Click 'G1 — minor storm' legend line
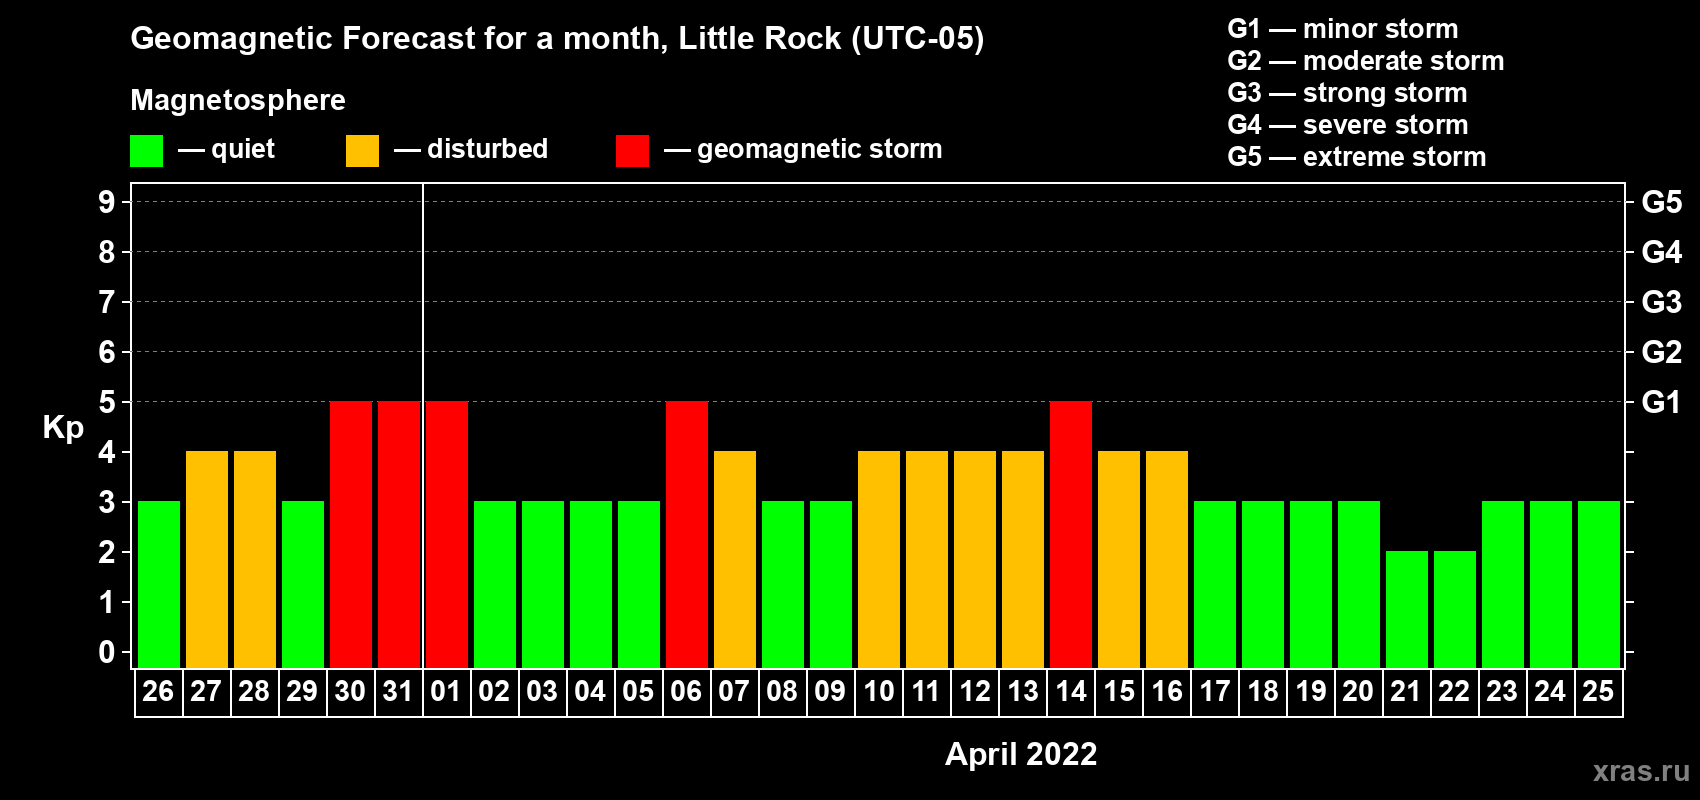This screenshot has width=1700, height=800. [x=1343, y=29]
